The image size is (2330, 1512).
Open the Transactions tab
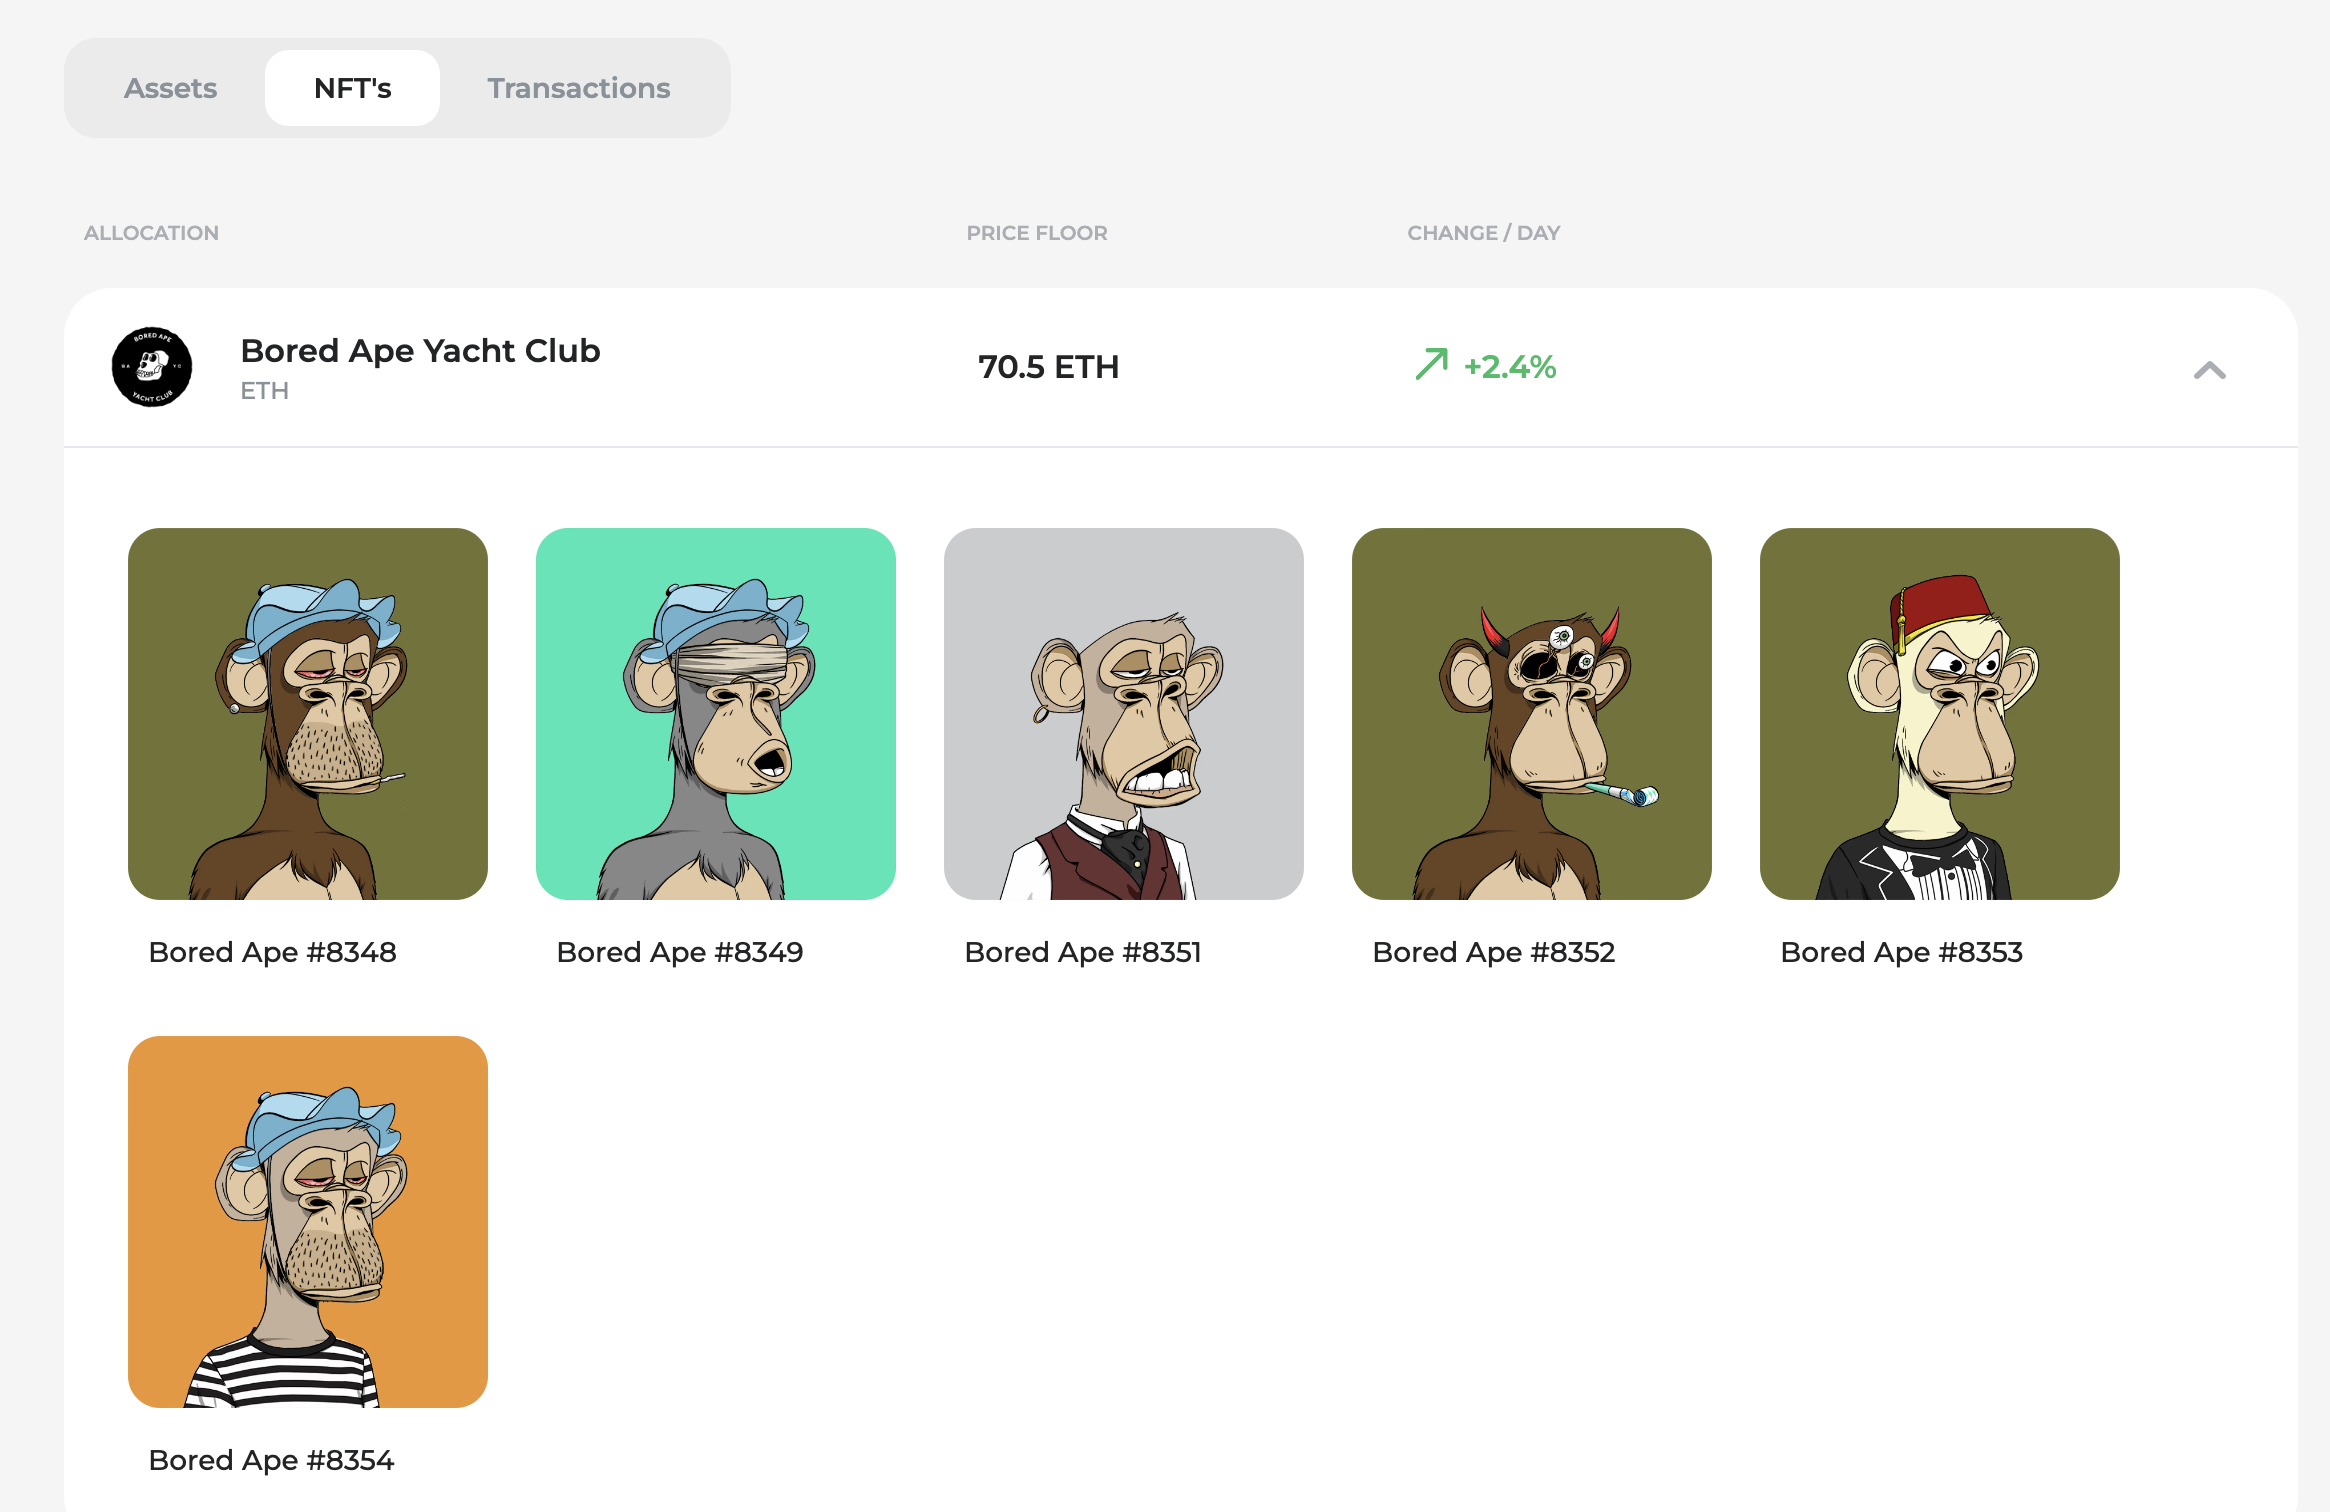pos(578,88)
